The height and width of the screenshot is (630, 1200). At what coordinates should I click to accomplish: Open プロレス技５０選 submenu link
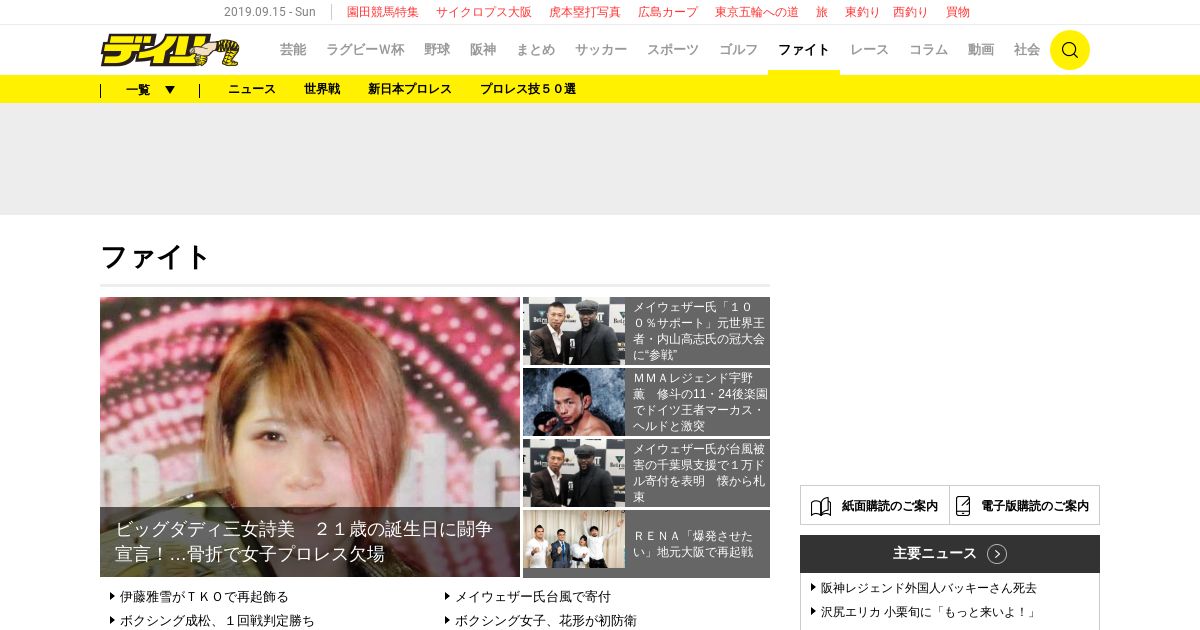[528, 89]
